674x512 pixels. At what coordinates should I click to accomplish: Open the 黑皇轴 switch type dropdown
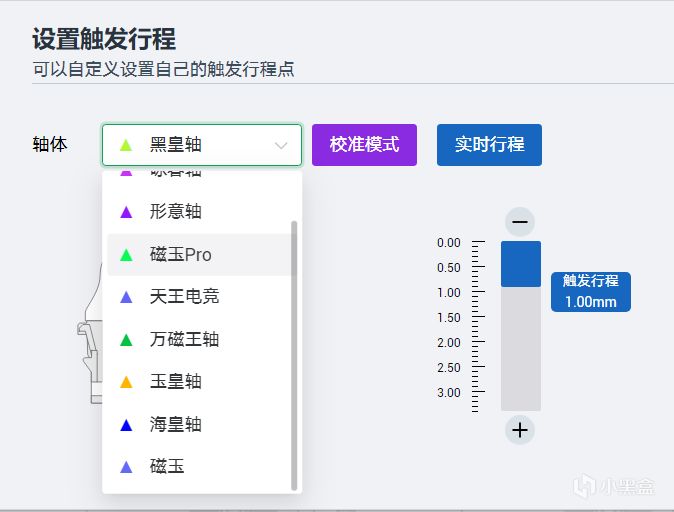tap(200, 145)
